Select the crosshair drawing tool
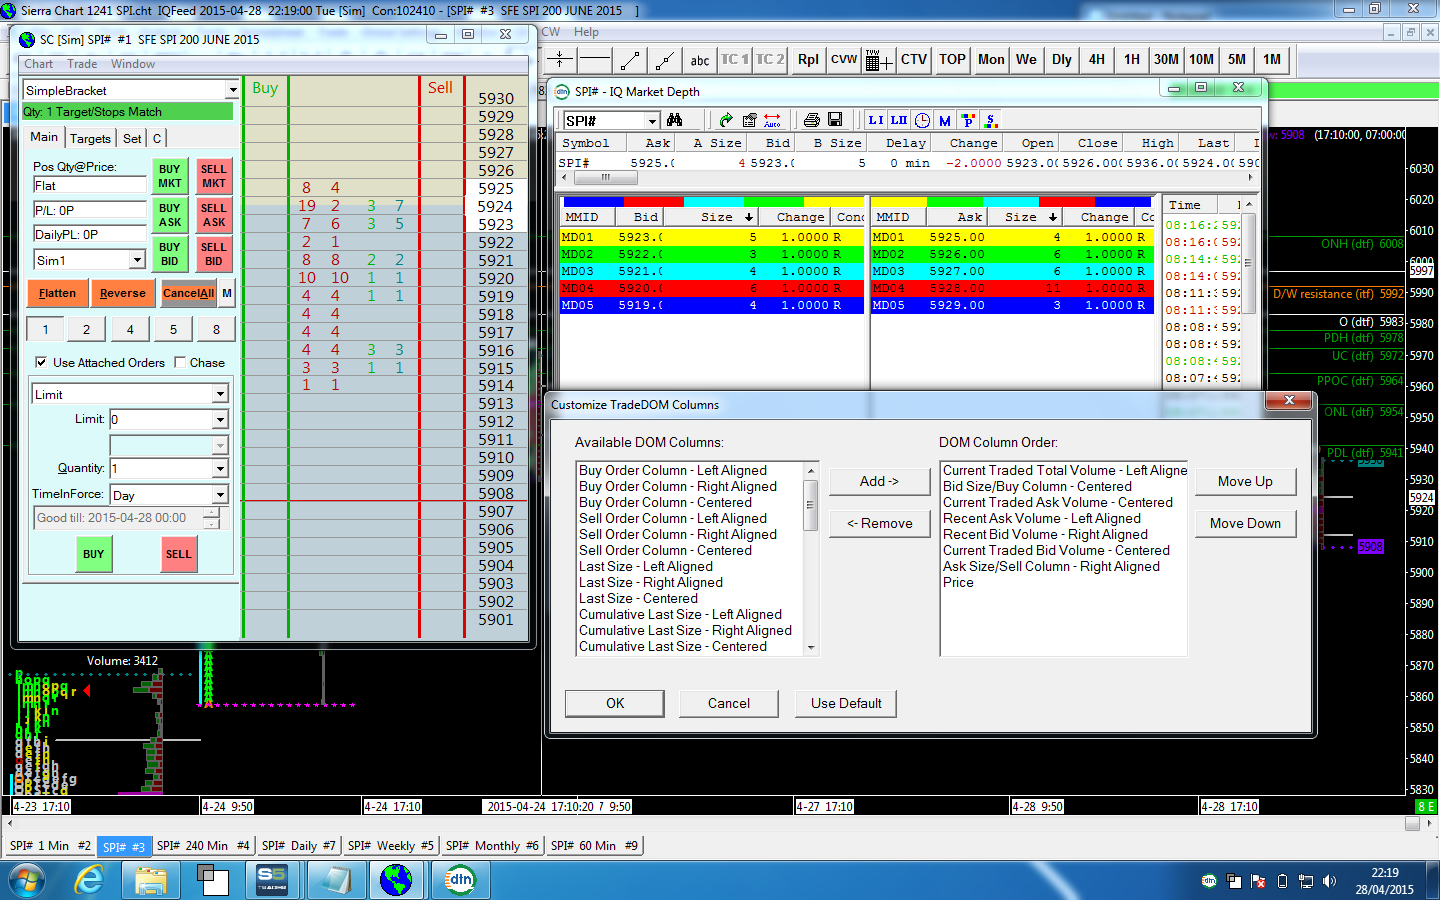This screenshot has height=900, width=1440. tap(560, 60)
